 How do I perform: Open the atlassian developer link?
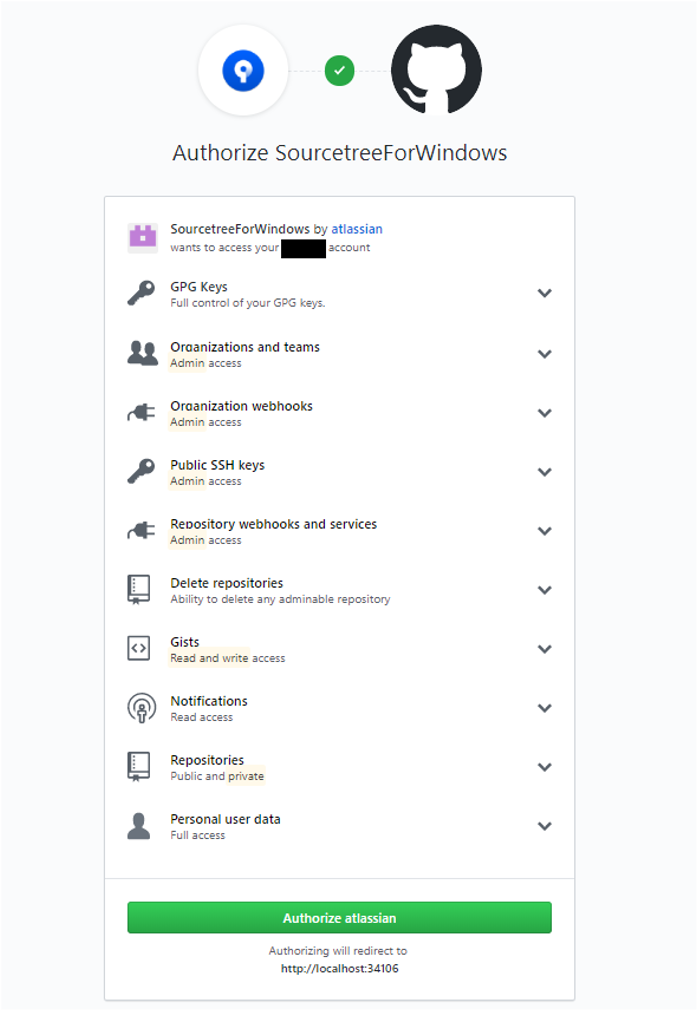(357, 229)
